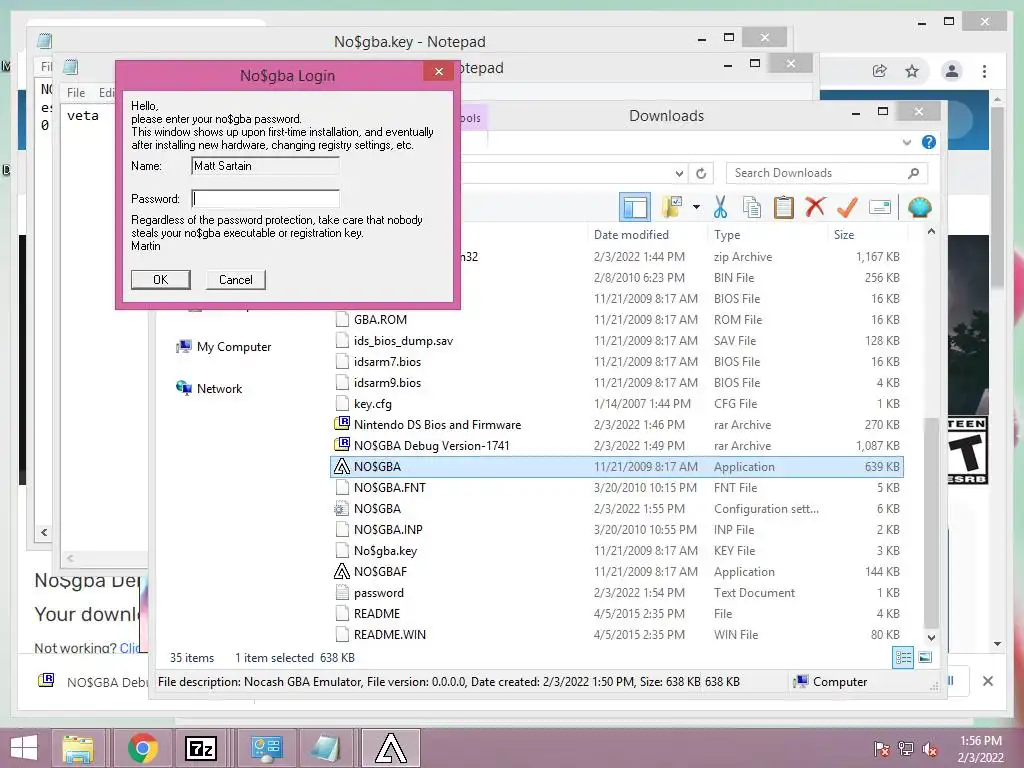The width and height of the screenshot is (1024, 768).
Task: Open File Explorer from taskbar
Action: coord(78,748)
